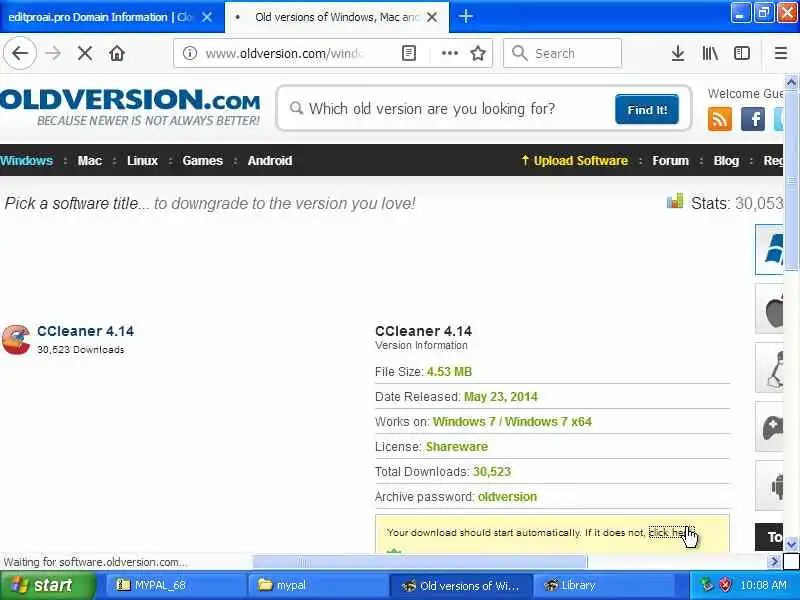Click the '4.53 MB' file size value

click(449, 372)
